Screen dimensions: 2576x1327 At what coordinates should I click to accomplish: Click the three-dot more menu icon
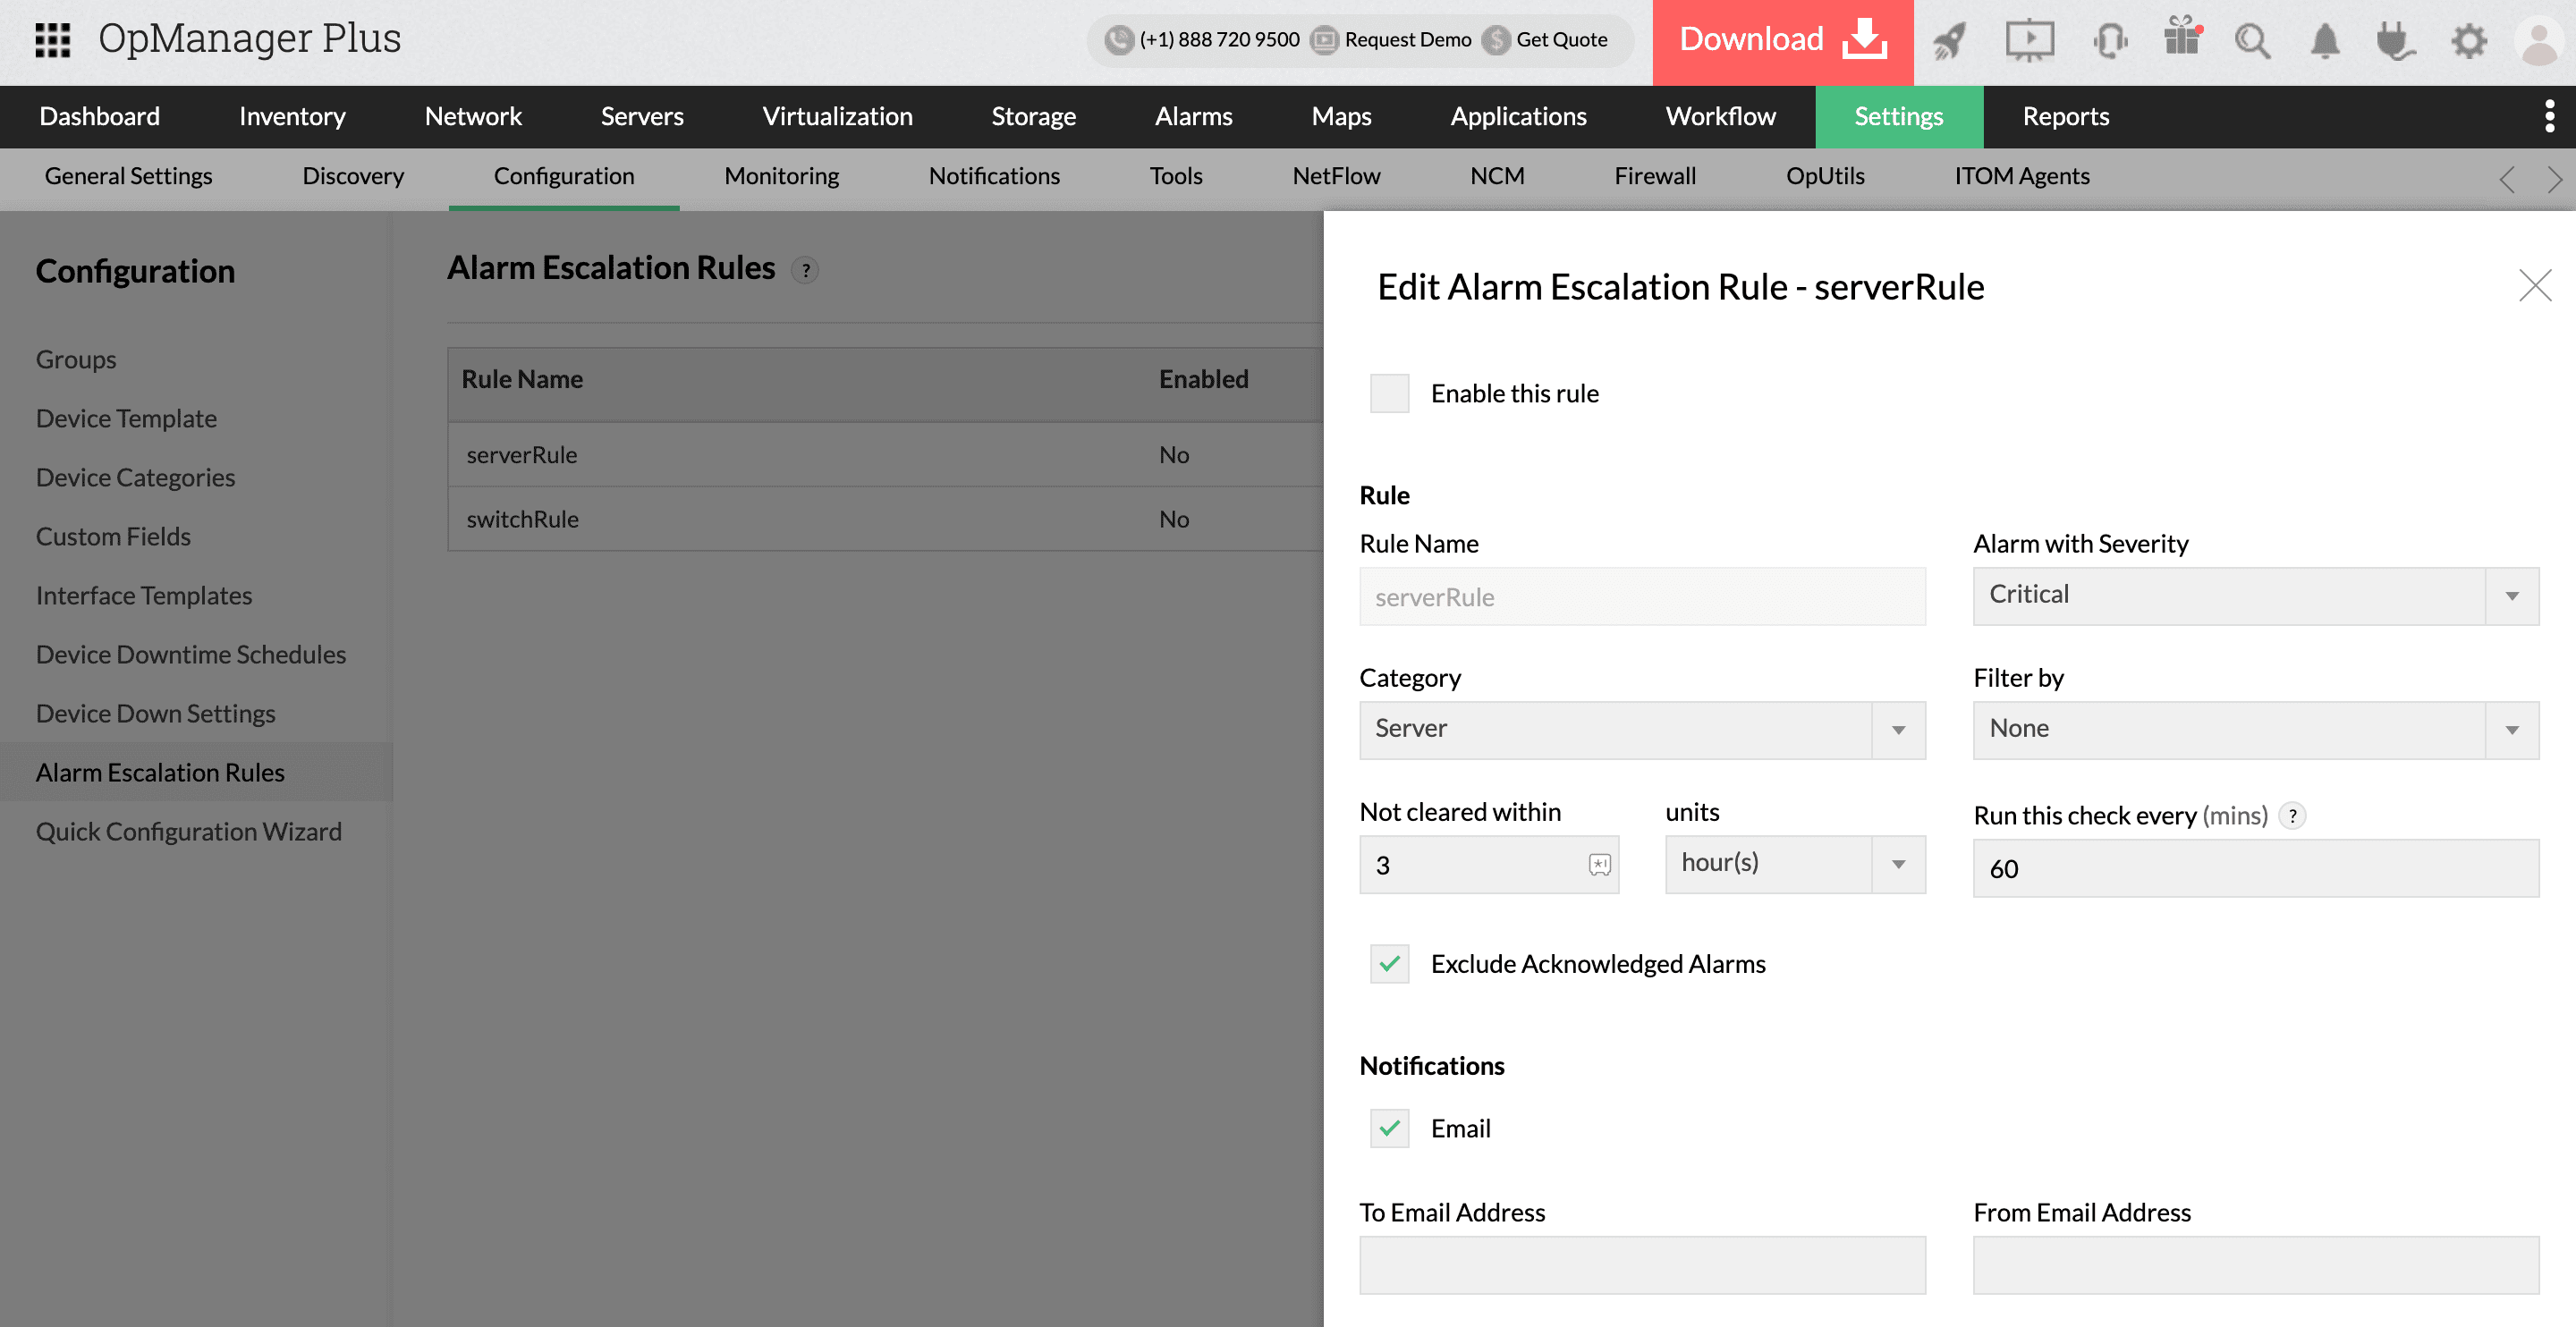[x=2549, y=116]
